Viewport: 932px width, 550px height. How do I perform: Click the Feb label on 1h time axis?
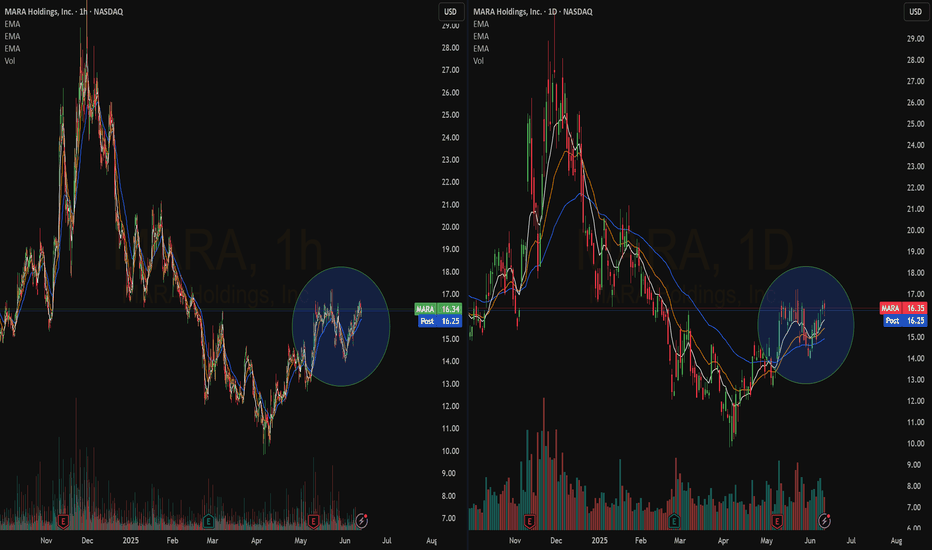[172, 540]
